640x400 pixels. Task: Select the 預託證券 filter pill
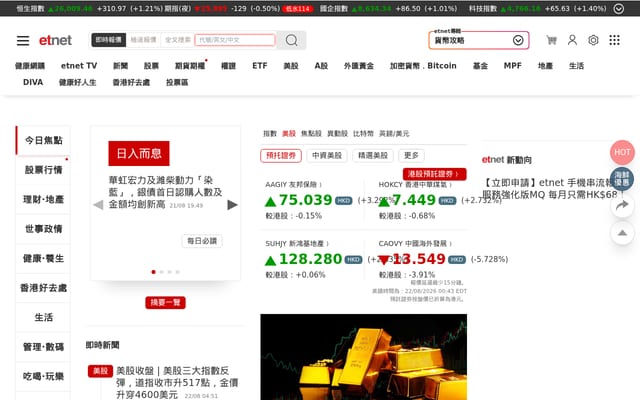(x=281, y=156)
